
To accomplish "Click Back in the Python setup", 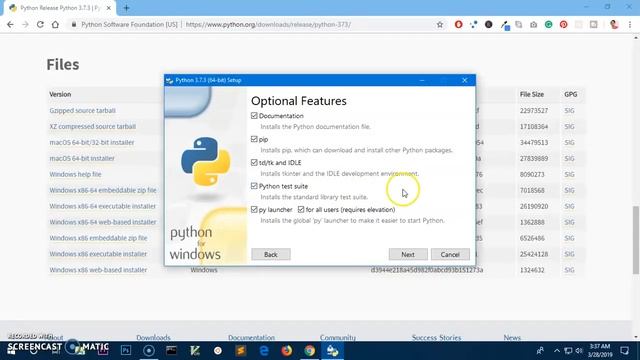I will (271, 254).
